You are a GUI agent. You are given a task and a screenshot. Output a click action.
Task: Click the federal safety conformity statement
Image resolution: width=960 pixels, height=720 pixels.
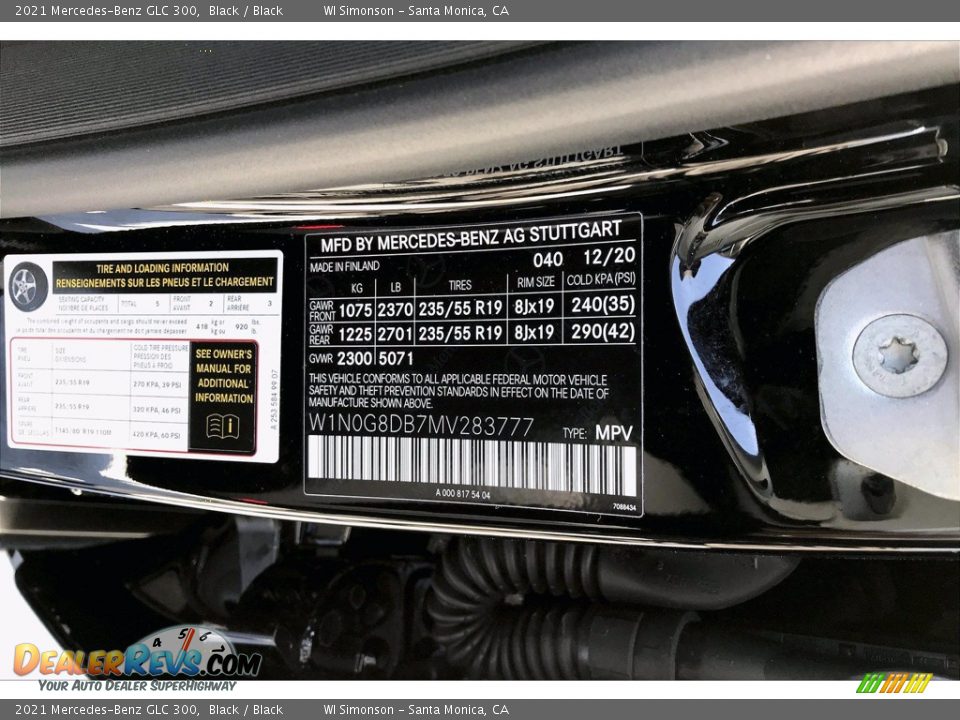(459, 391)
